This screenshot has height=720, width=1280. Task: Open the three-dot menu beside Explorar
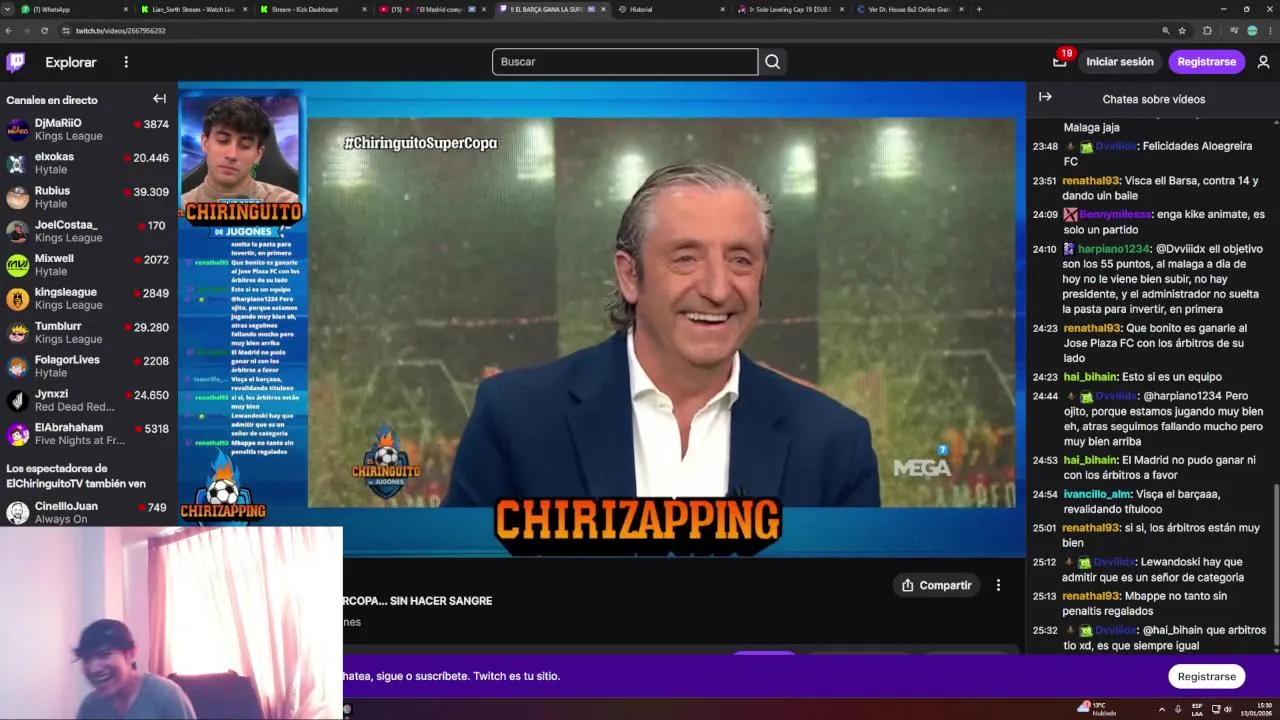tap(126, 62)
